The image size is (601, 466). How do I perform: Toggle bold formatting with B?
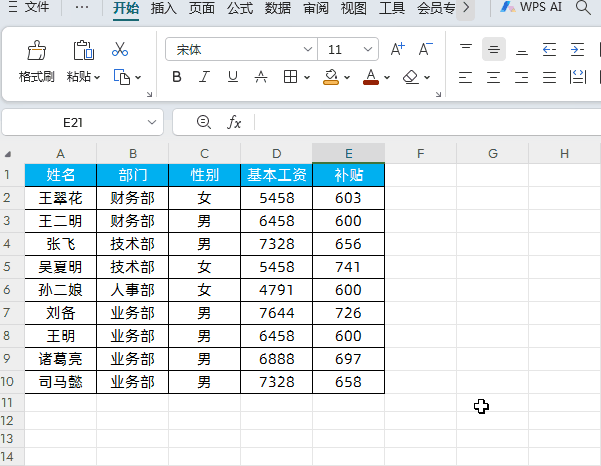click(177, 77)
